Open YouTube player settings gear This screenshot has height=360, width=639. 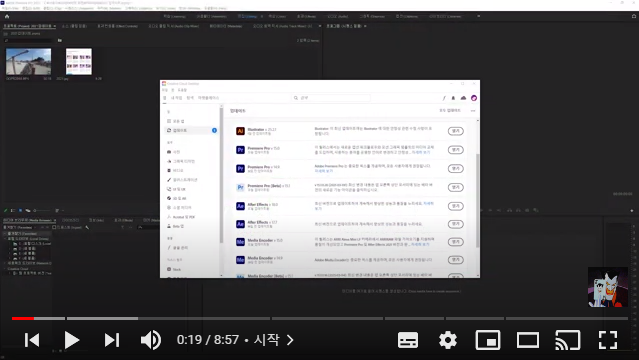pyautogui.click(x=447, y=340)
